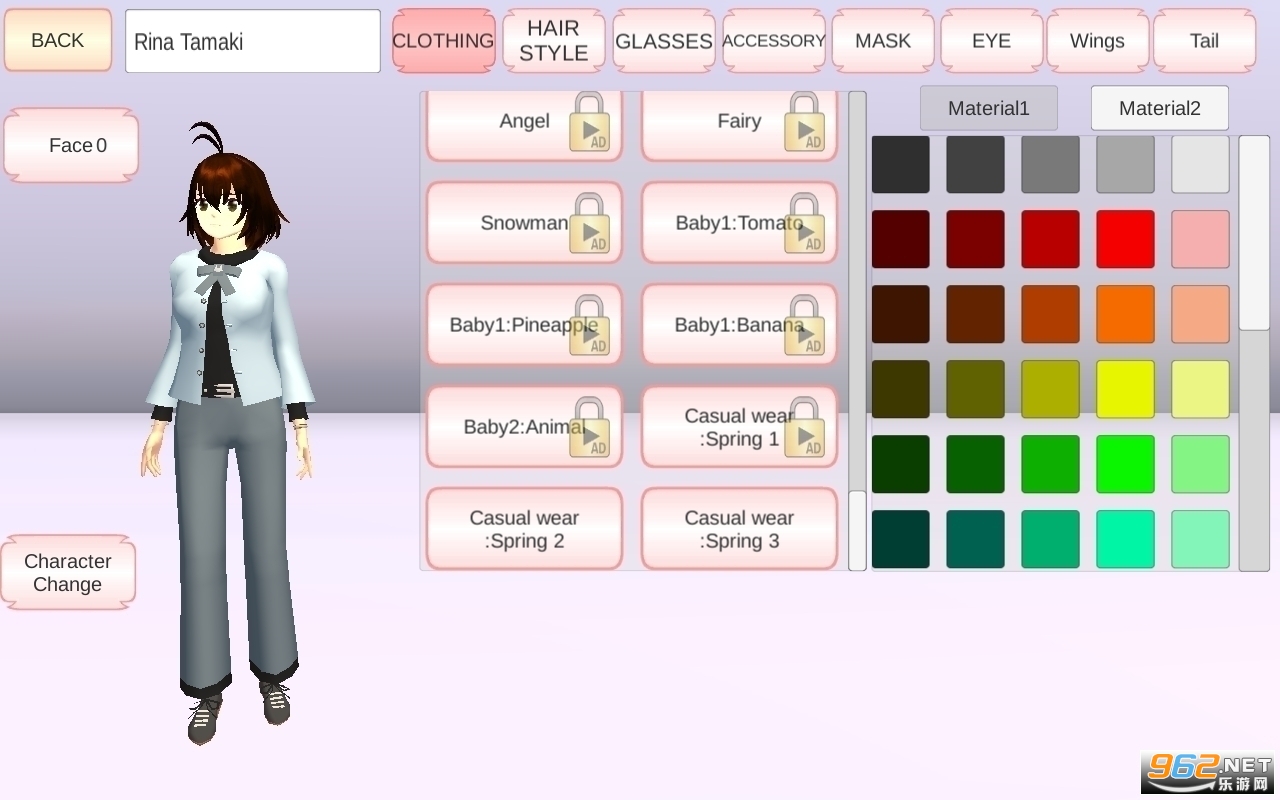The width and height of the screenshot is (1280, 800).
Task: Open the Wings category tab
Action: click(x=1097, y=41)
